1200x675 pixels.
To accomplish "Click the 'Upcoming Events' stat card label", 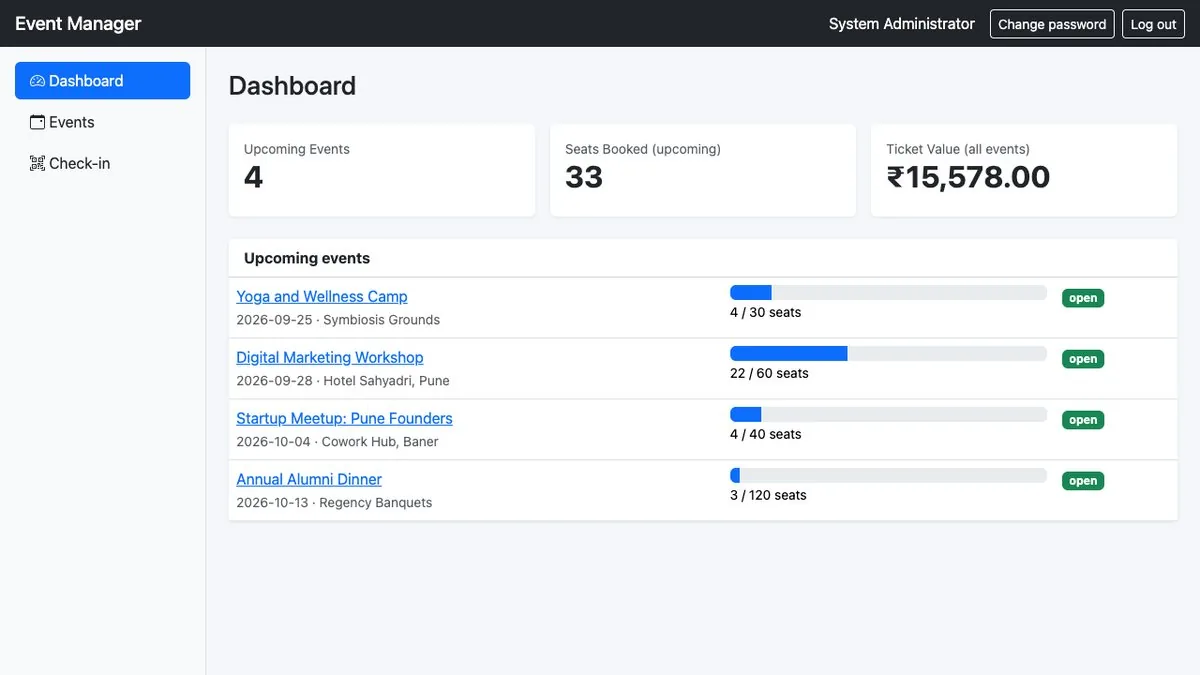I will [297, 149].
